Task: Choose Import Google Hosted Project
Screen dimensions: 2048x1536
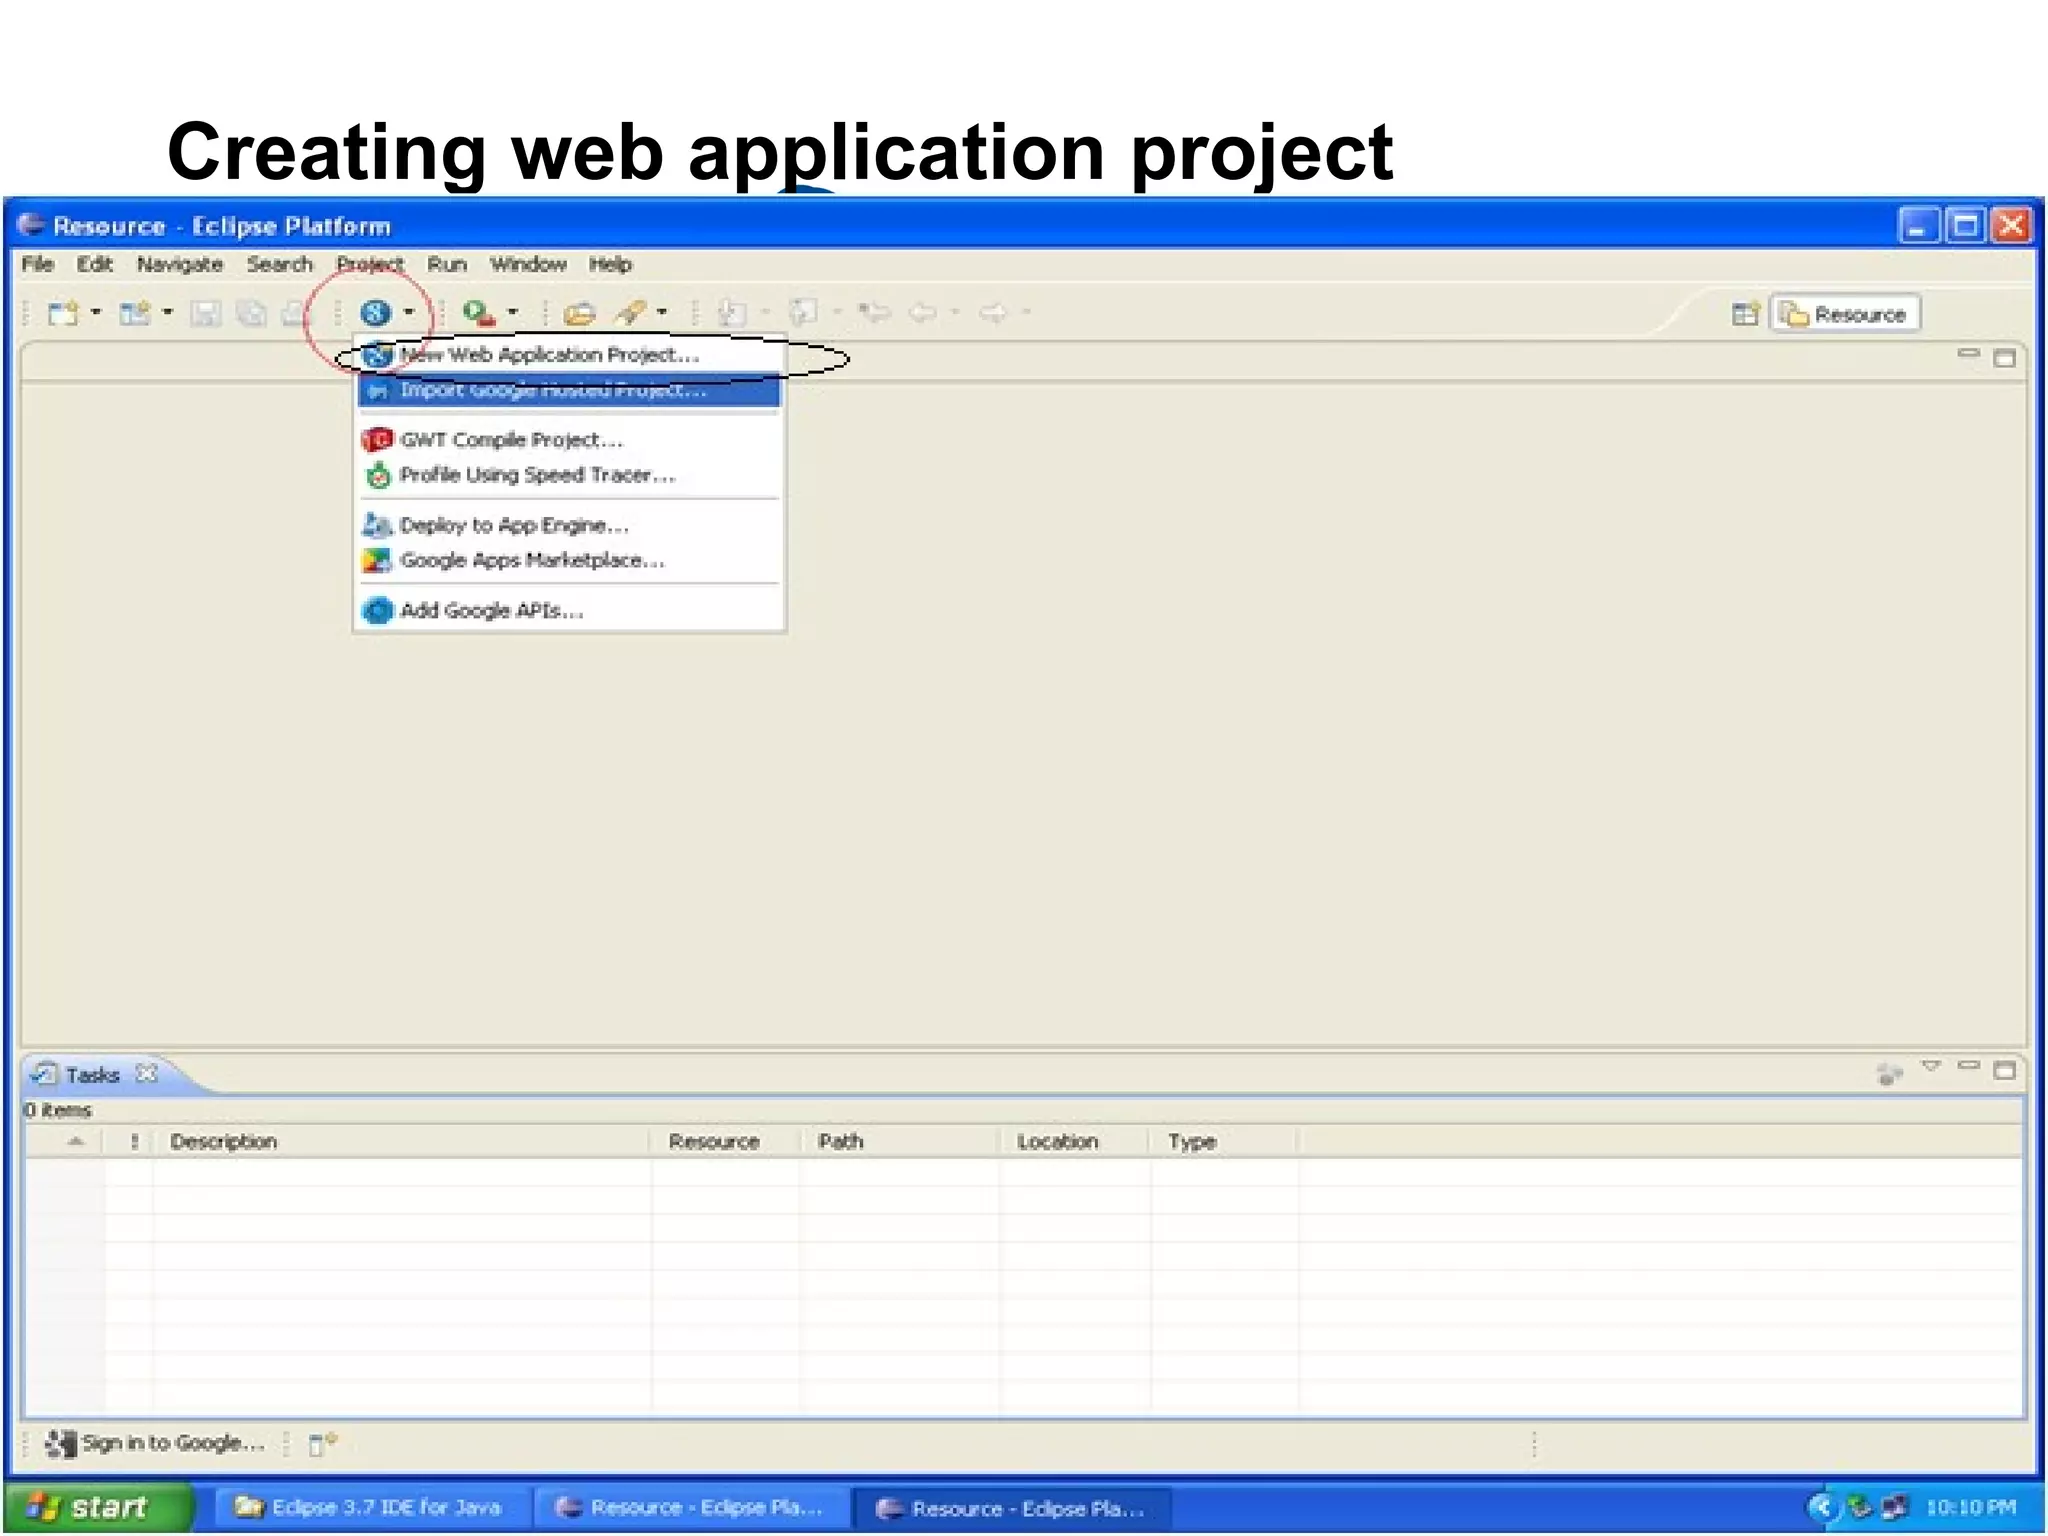Action: pos(568,390)
